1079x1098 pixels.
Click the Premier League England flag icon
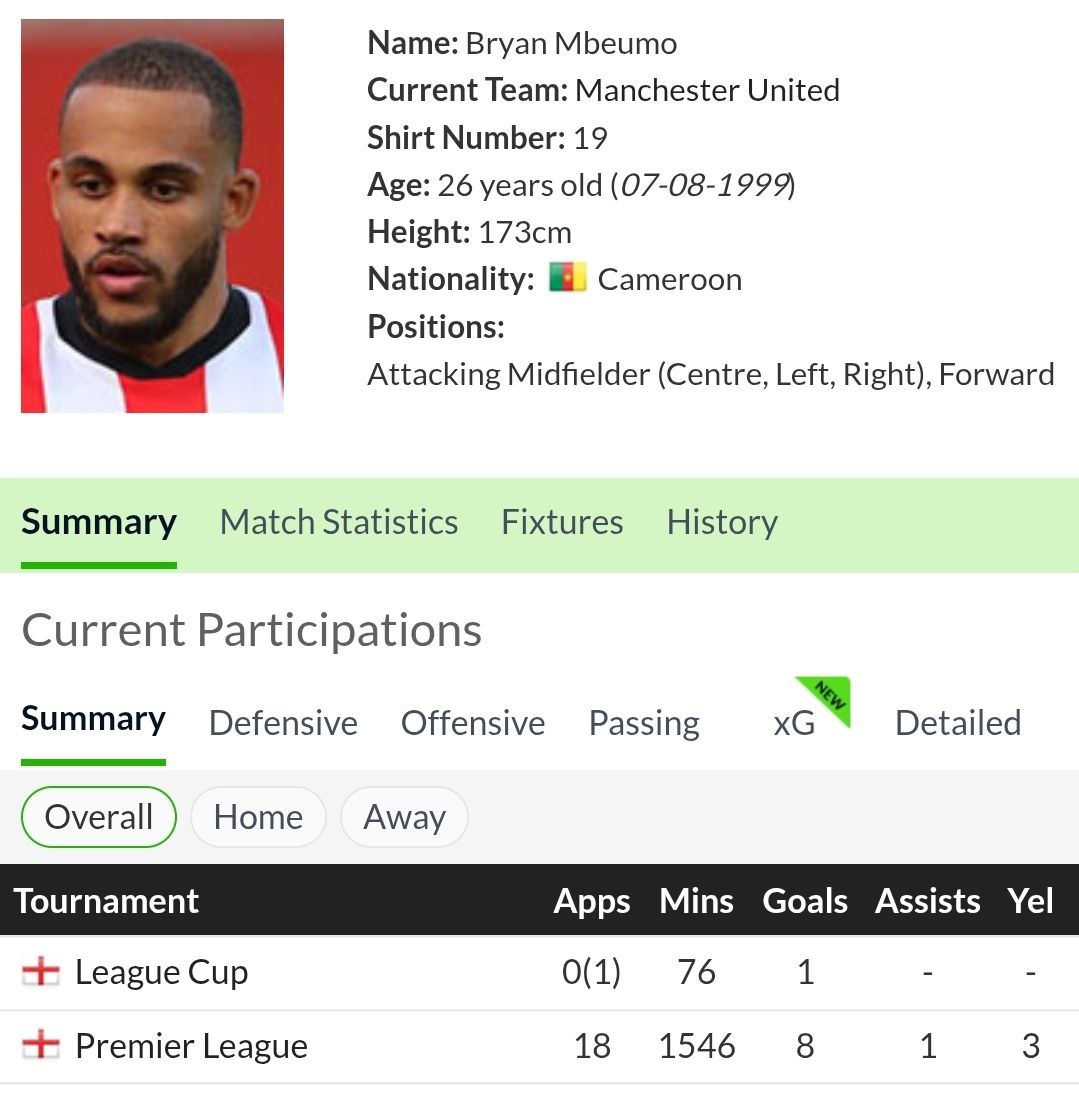41,1046
